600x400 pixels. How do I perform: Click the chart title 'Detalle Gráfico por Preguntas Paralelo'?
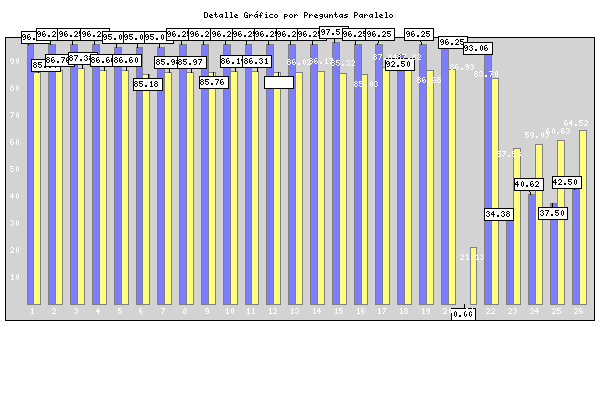298,15
